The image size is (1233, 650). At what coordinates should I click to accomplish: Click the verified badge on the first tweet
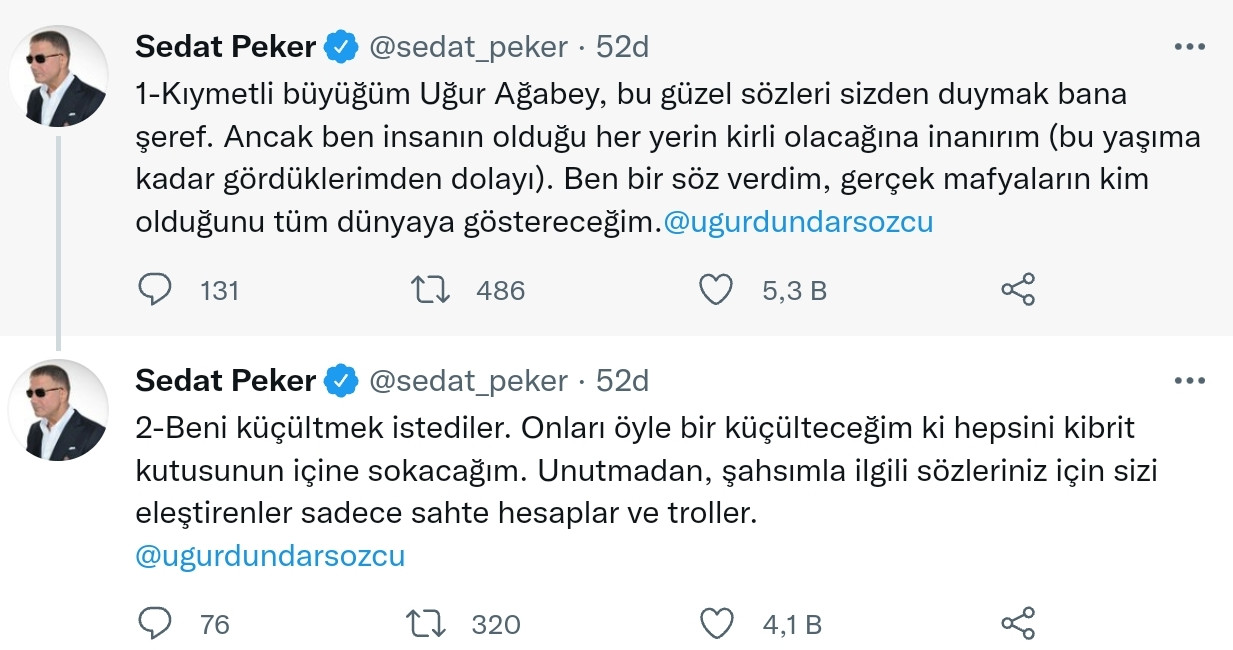[x=341, y=45]
